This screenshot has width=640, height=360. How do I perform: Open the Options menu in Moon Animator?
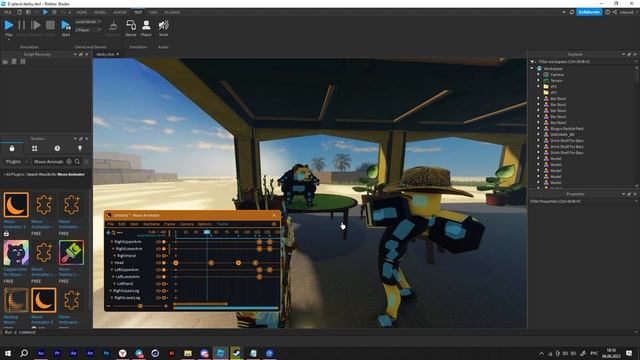(205, 224)
